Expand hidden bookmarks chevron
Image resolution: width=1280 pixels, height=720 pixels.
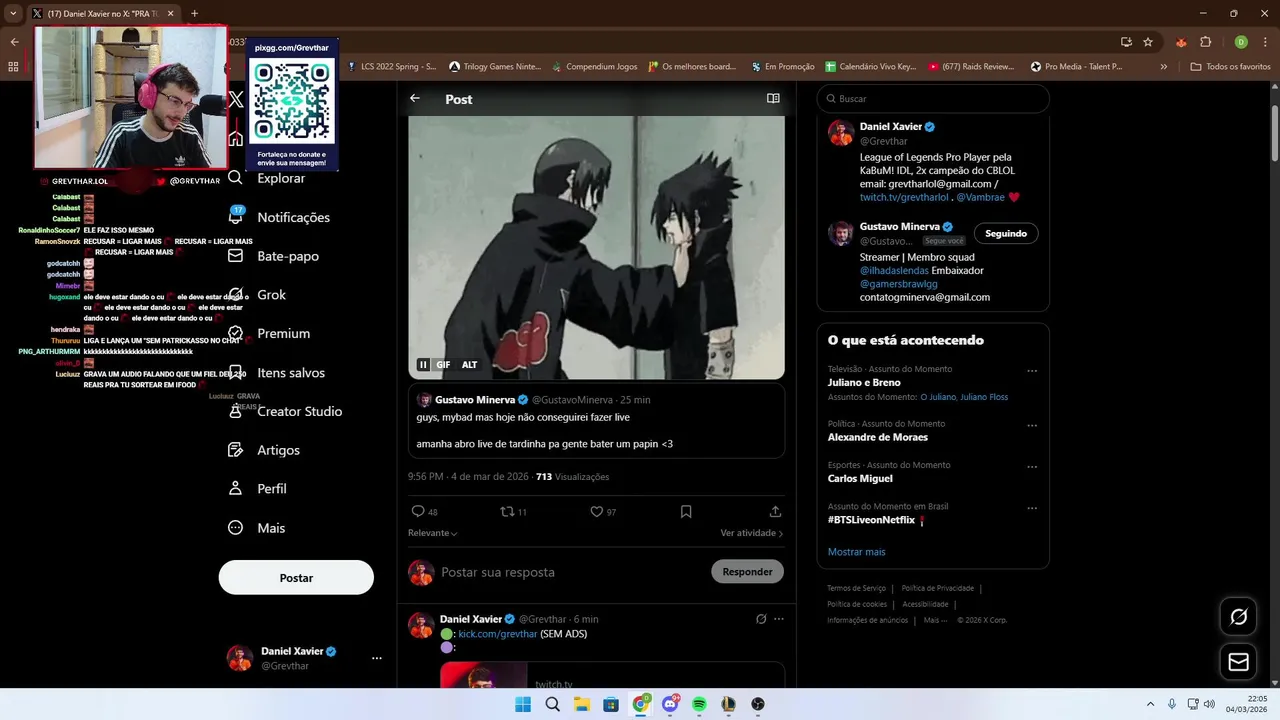(1163, 67)
